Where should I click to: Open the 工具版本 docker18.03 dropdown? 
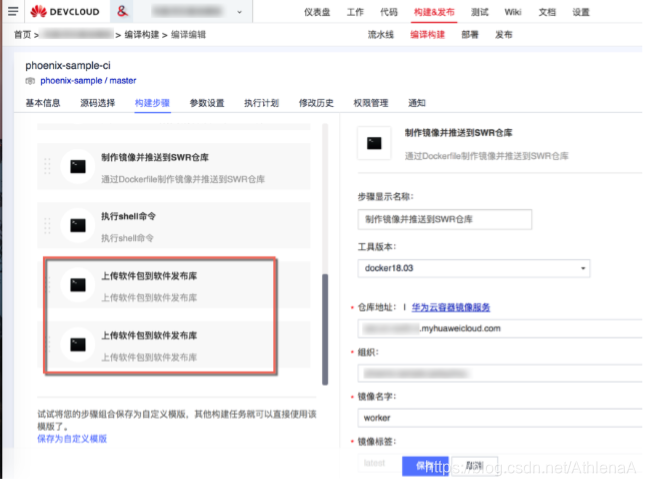[x=474, y=268]
